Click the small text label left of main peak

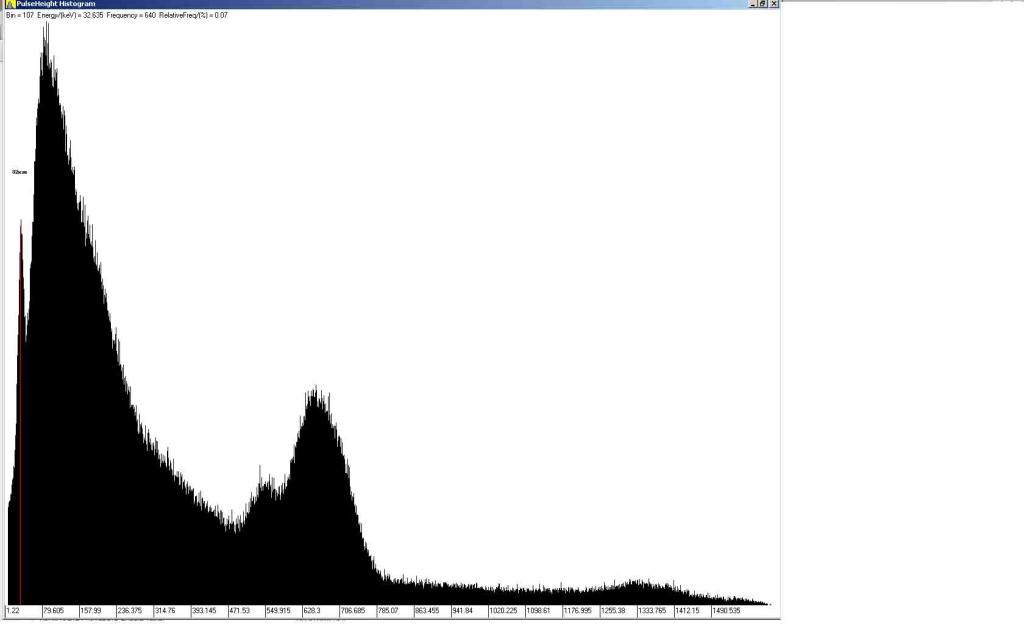coord(20,172)
